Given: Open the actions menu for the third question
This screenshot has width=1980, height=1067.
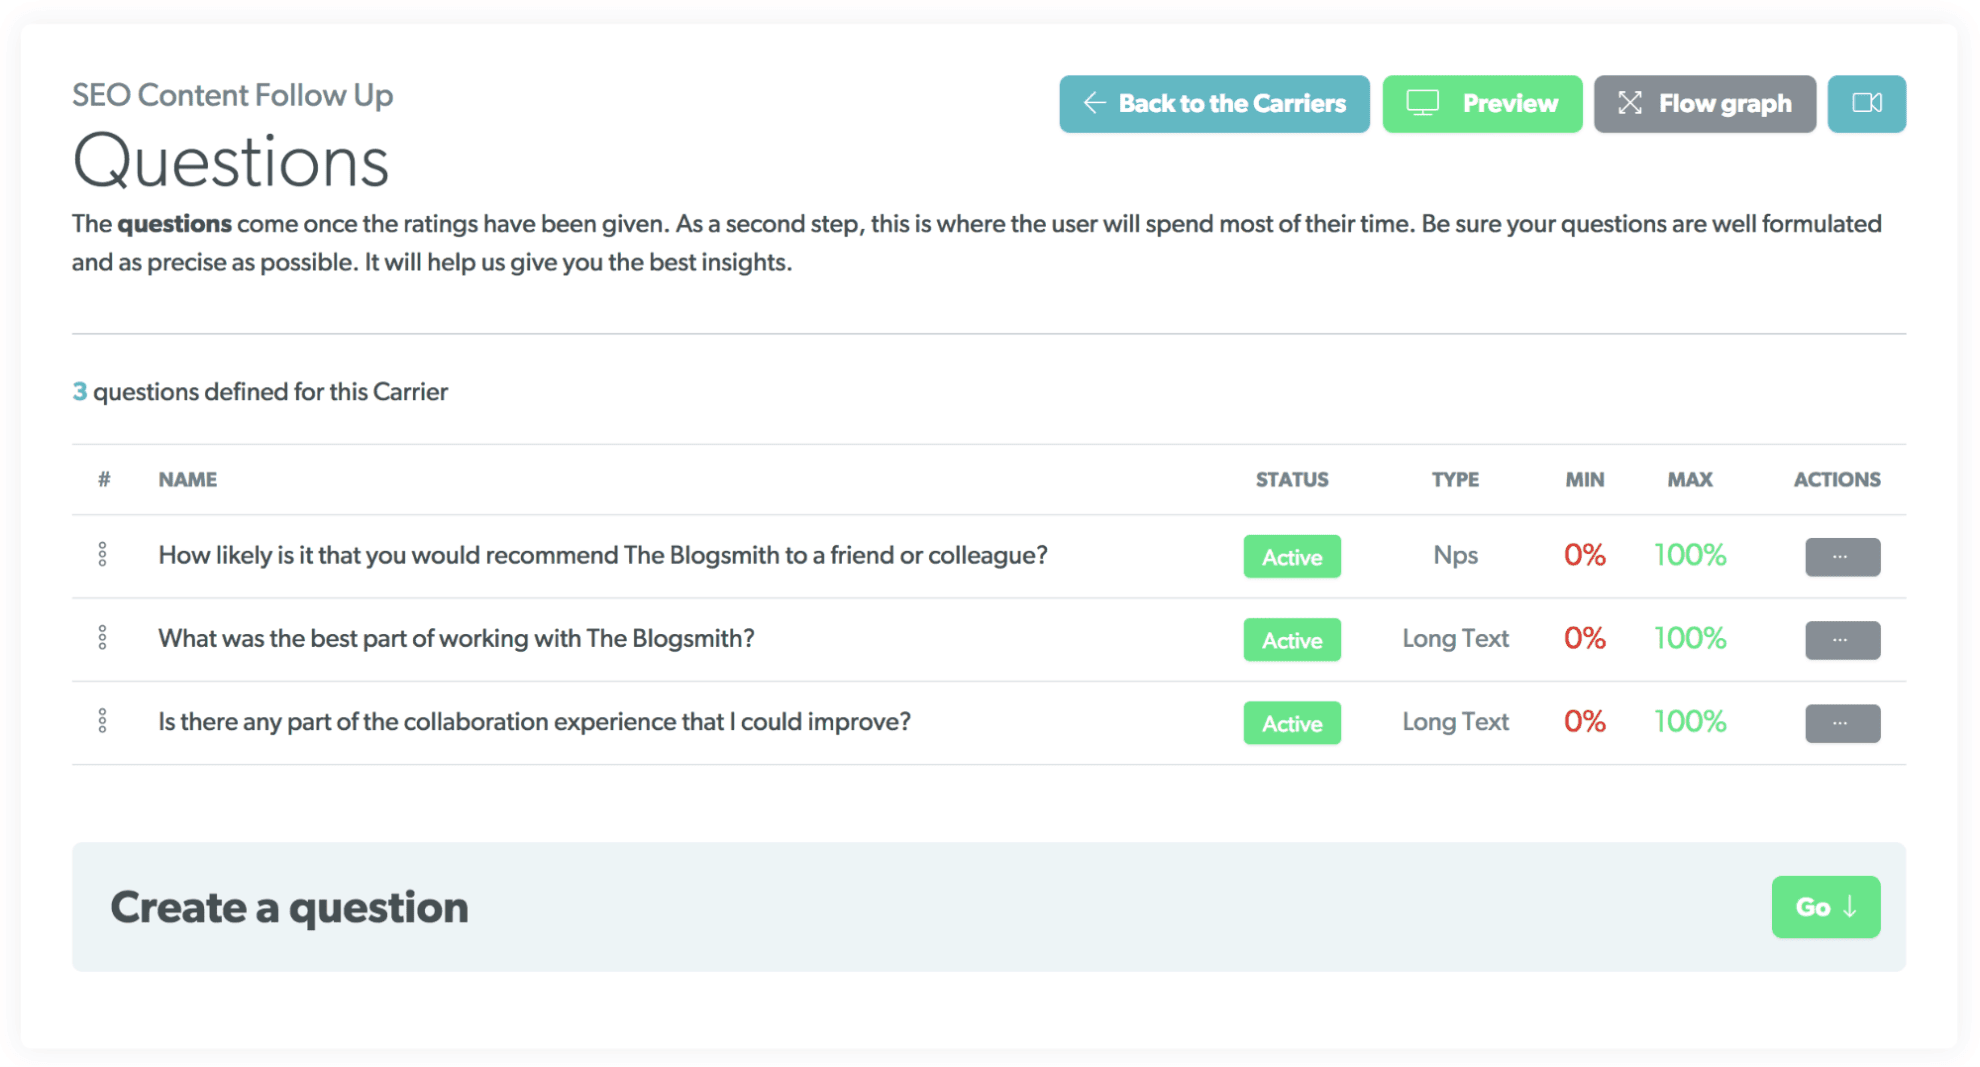Looking at the screenshot, I should point(1843,723).
